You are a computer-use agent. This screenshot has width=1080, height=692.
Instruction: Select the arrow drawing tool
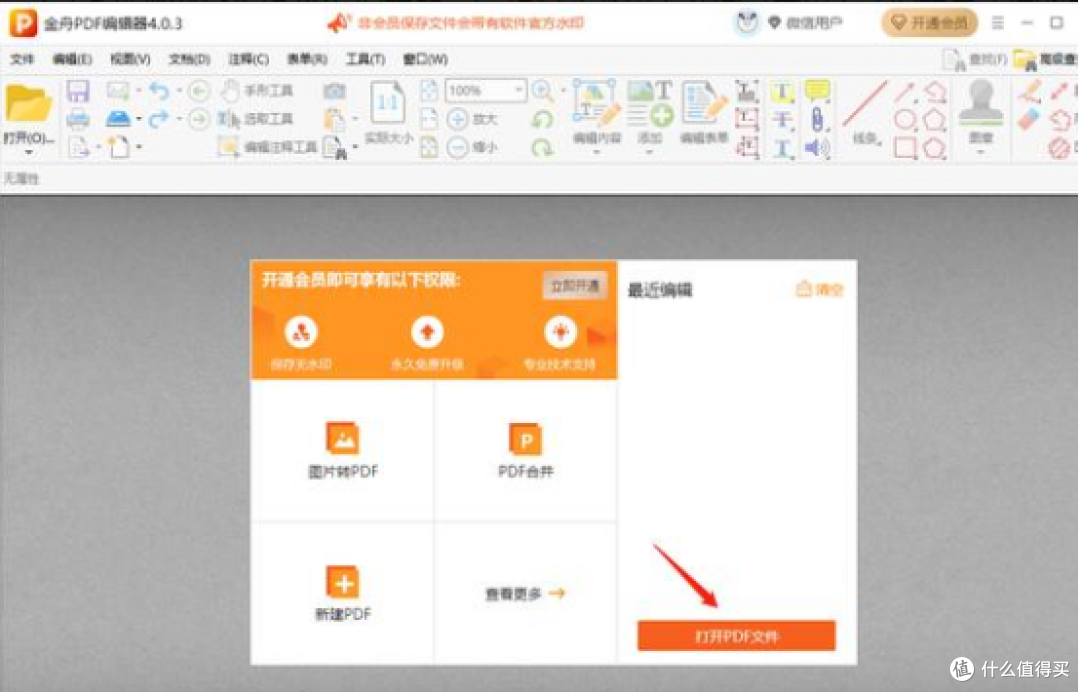905,92
